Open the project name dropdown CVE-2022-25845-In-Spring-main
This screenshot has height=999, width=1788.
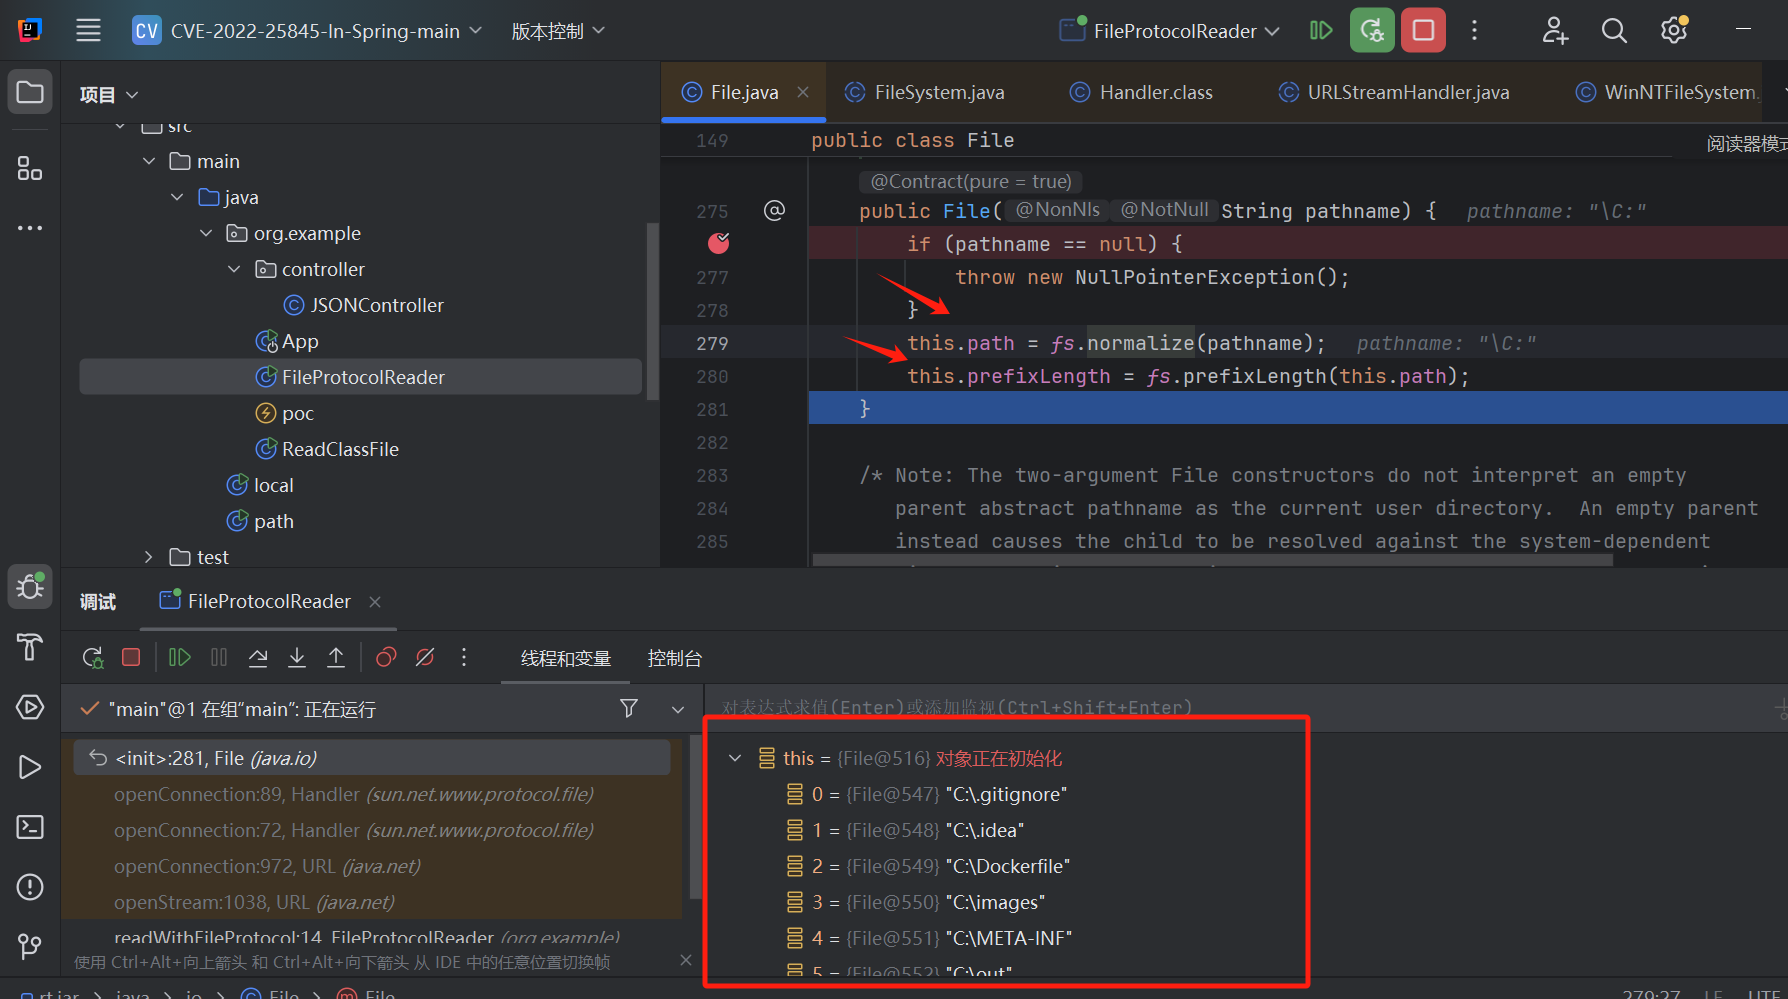click(308, 31)
